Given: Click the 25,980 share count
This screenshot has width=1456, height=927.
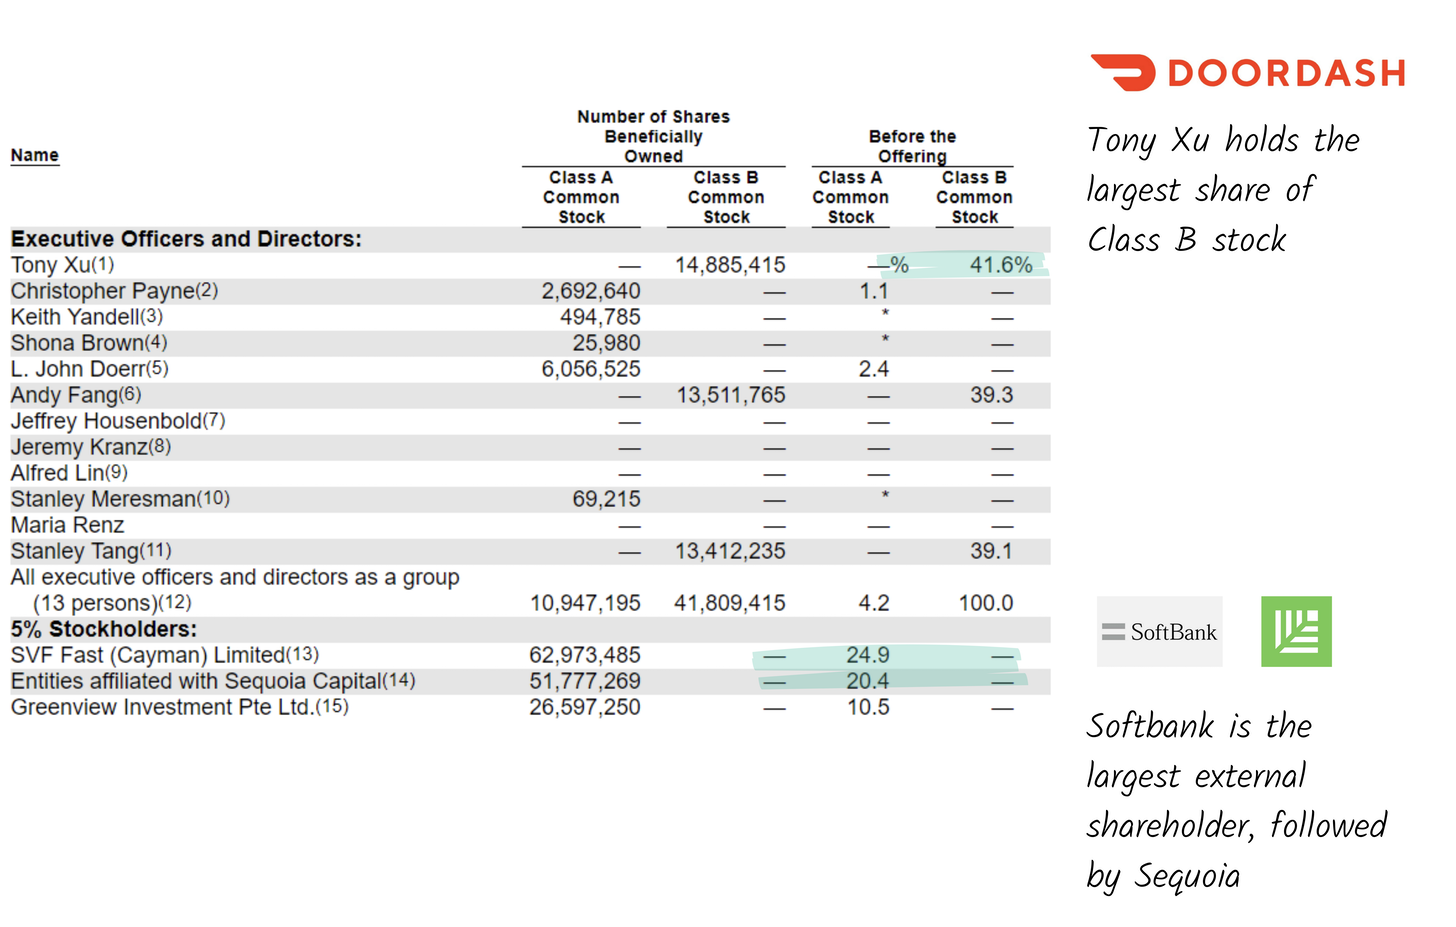Looking at the screenshot, I should tap(606, 343).
